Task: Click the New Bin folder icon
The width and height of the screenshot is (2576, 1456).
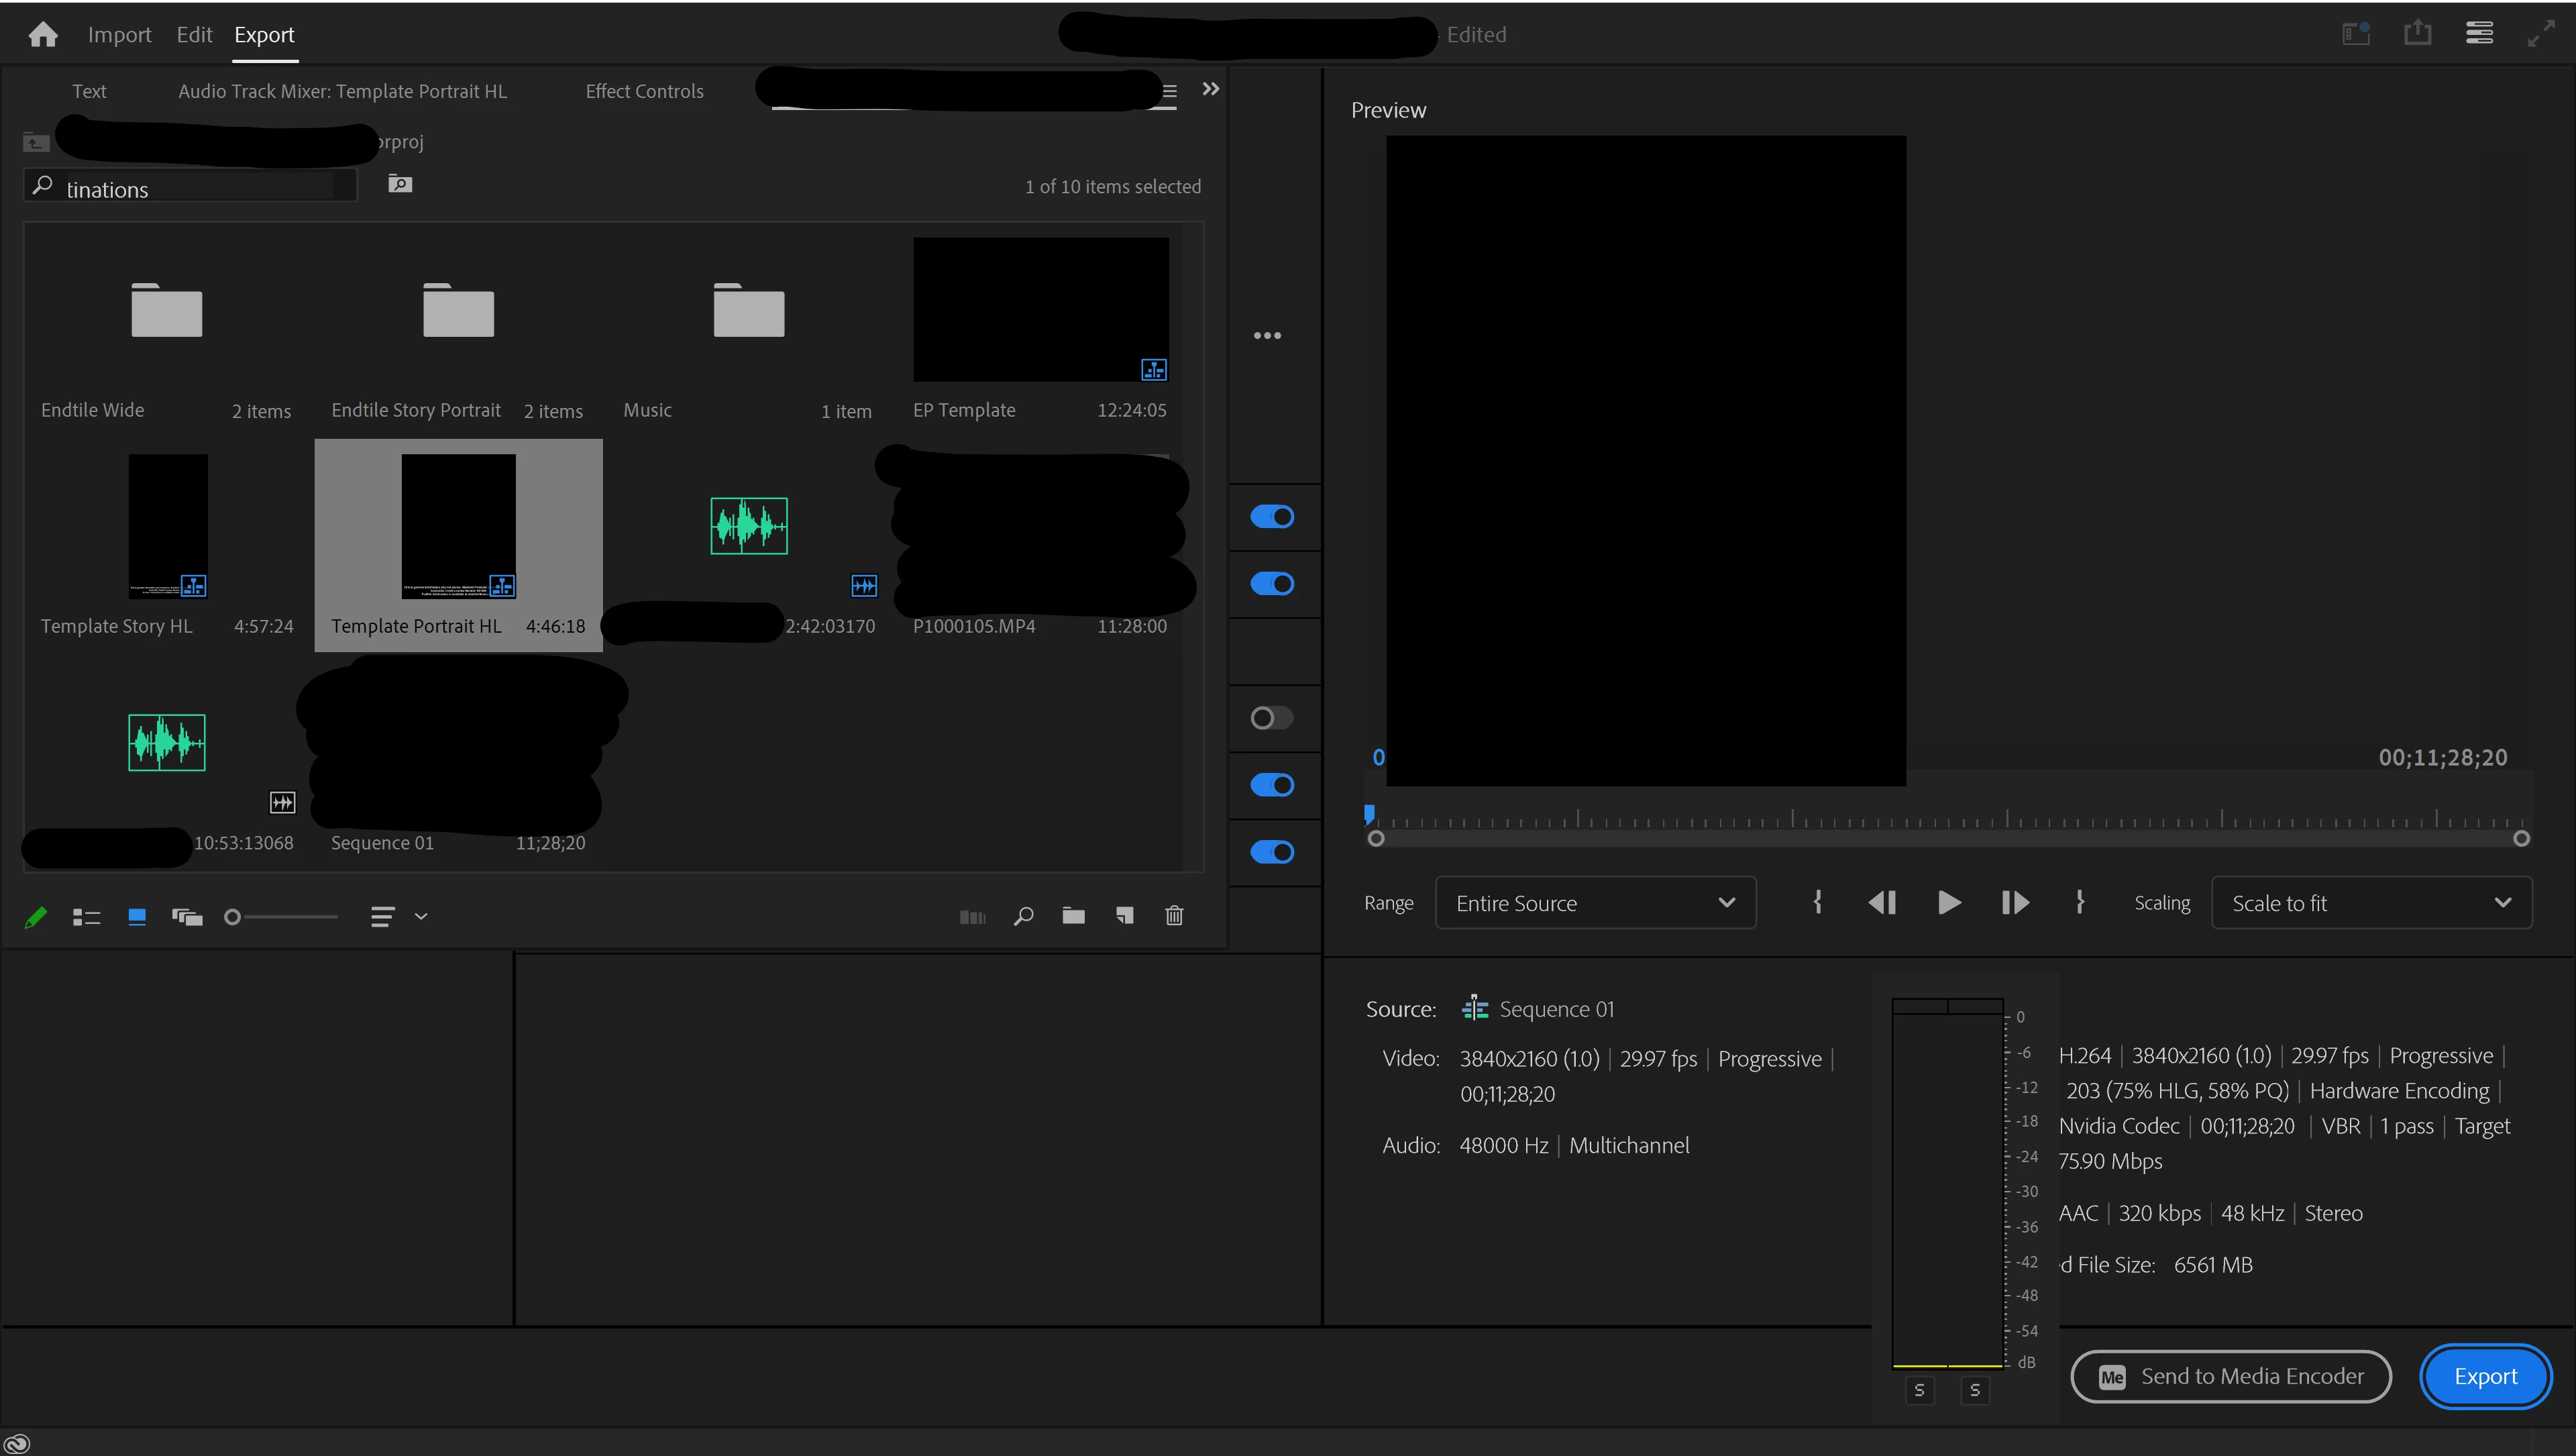Action: pyautogui.click(x=1073, y=916)
